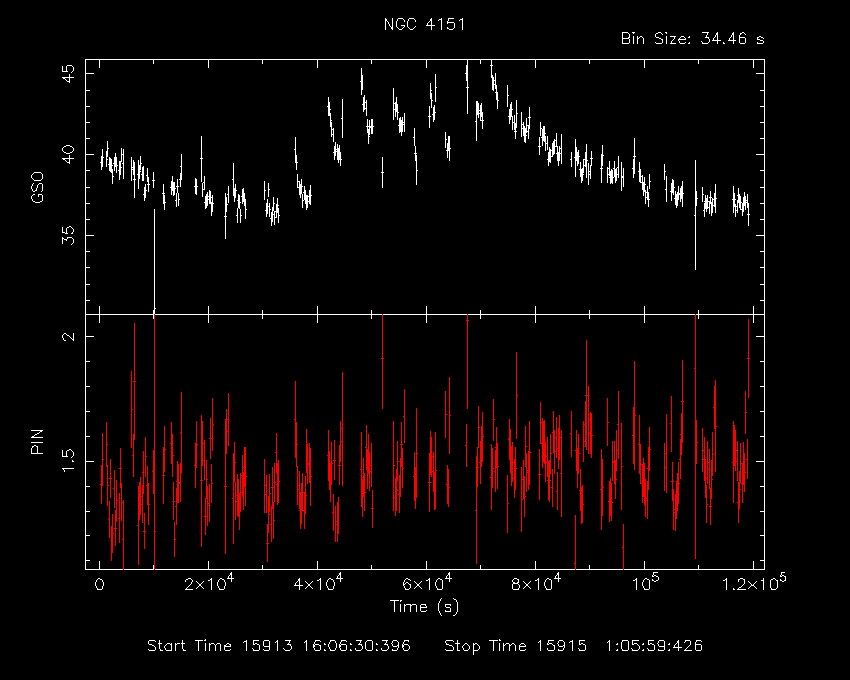Click the Stop Time 15915 1:05:59:426 text
The width and height of the screenshot is (850, 680).
click(x=574, y=646)
